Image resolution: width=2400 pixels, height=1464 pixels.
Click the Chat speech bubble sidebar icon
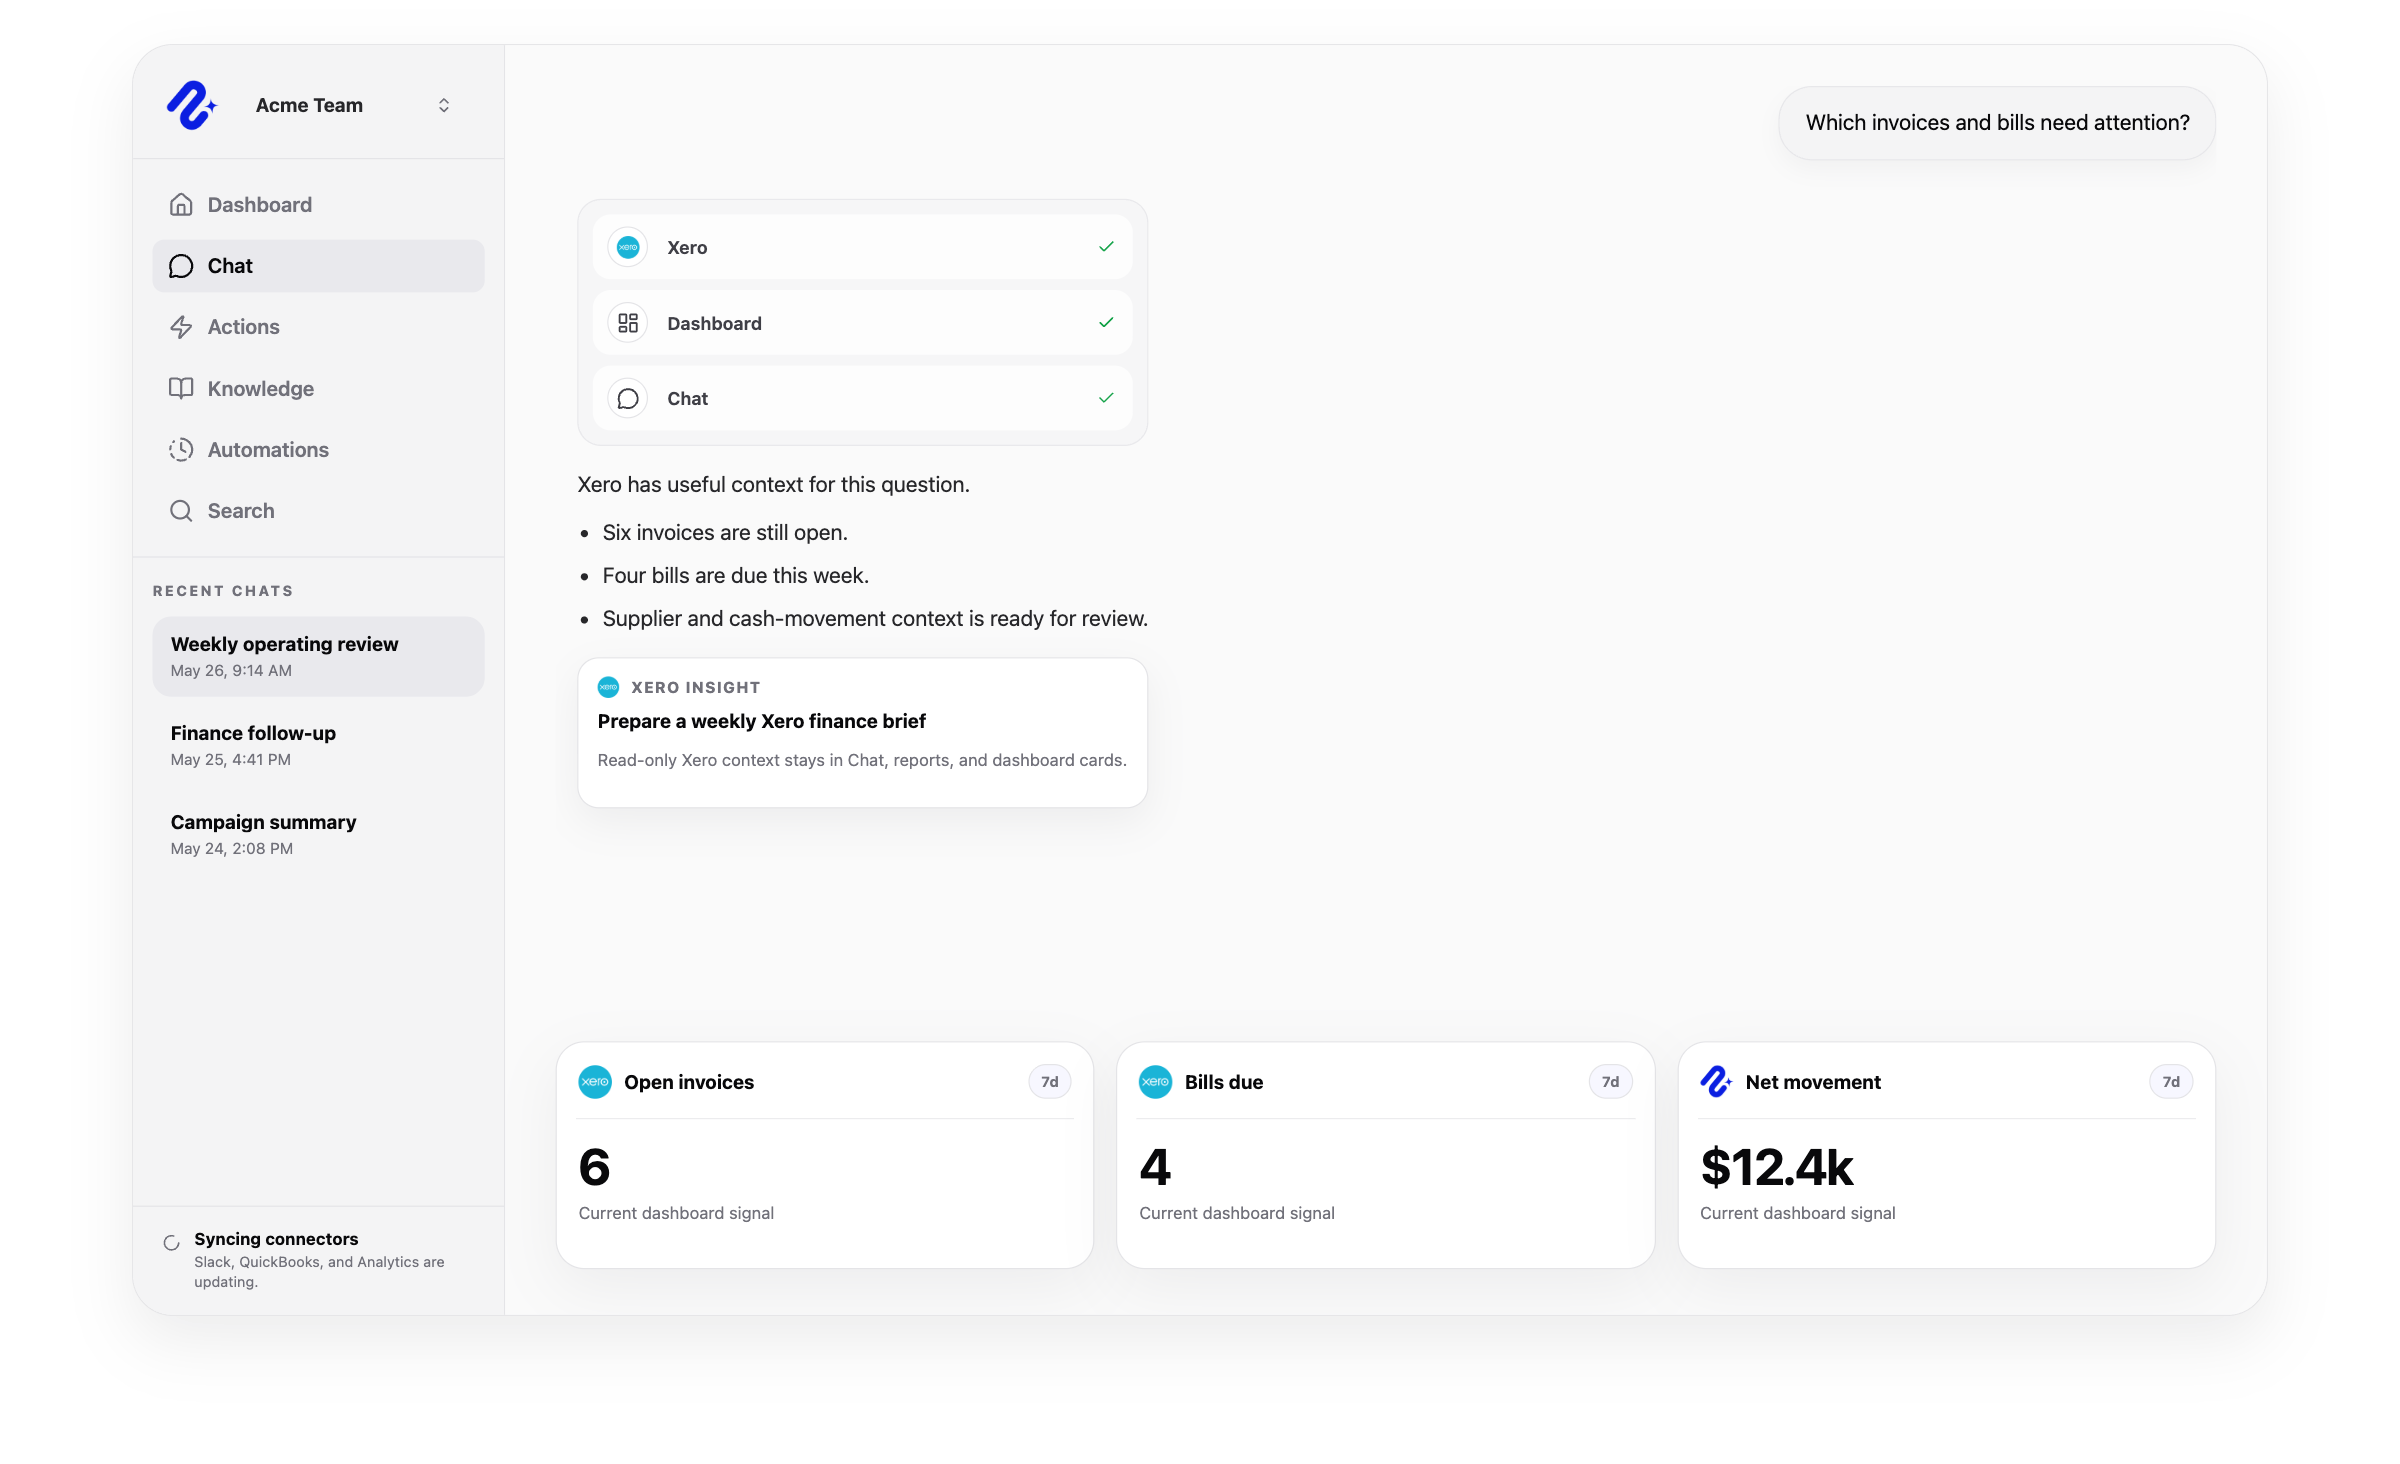(181, 266)
